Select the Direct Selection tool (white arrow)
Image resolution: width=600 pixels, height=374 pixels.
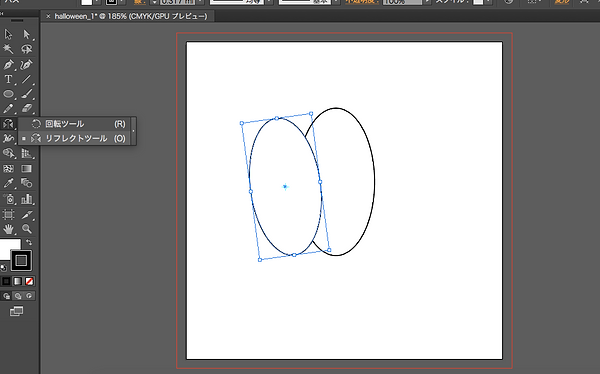26,34
